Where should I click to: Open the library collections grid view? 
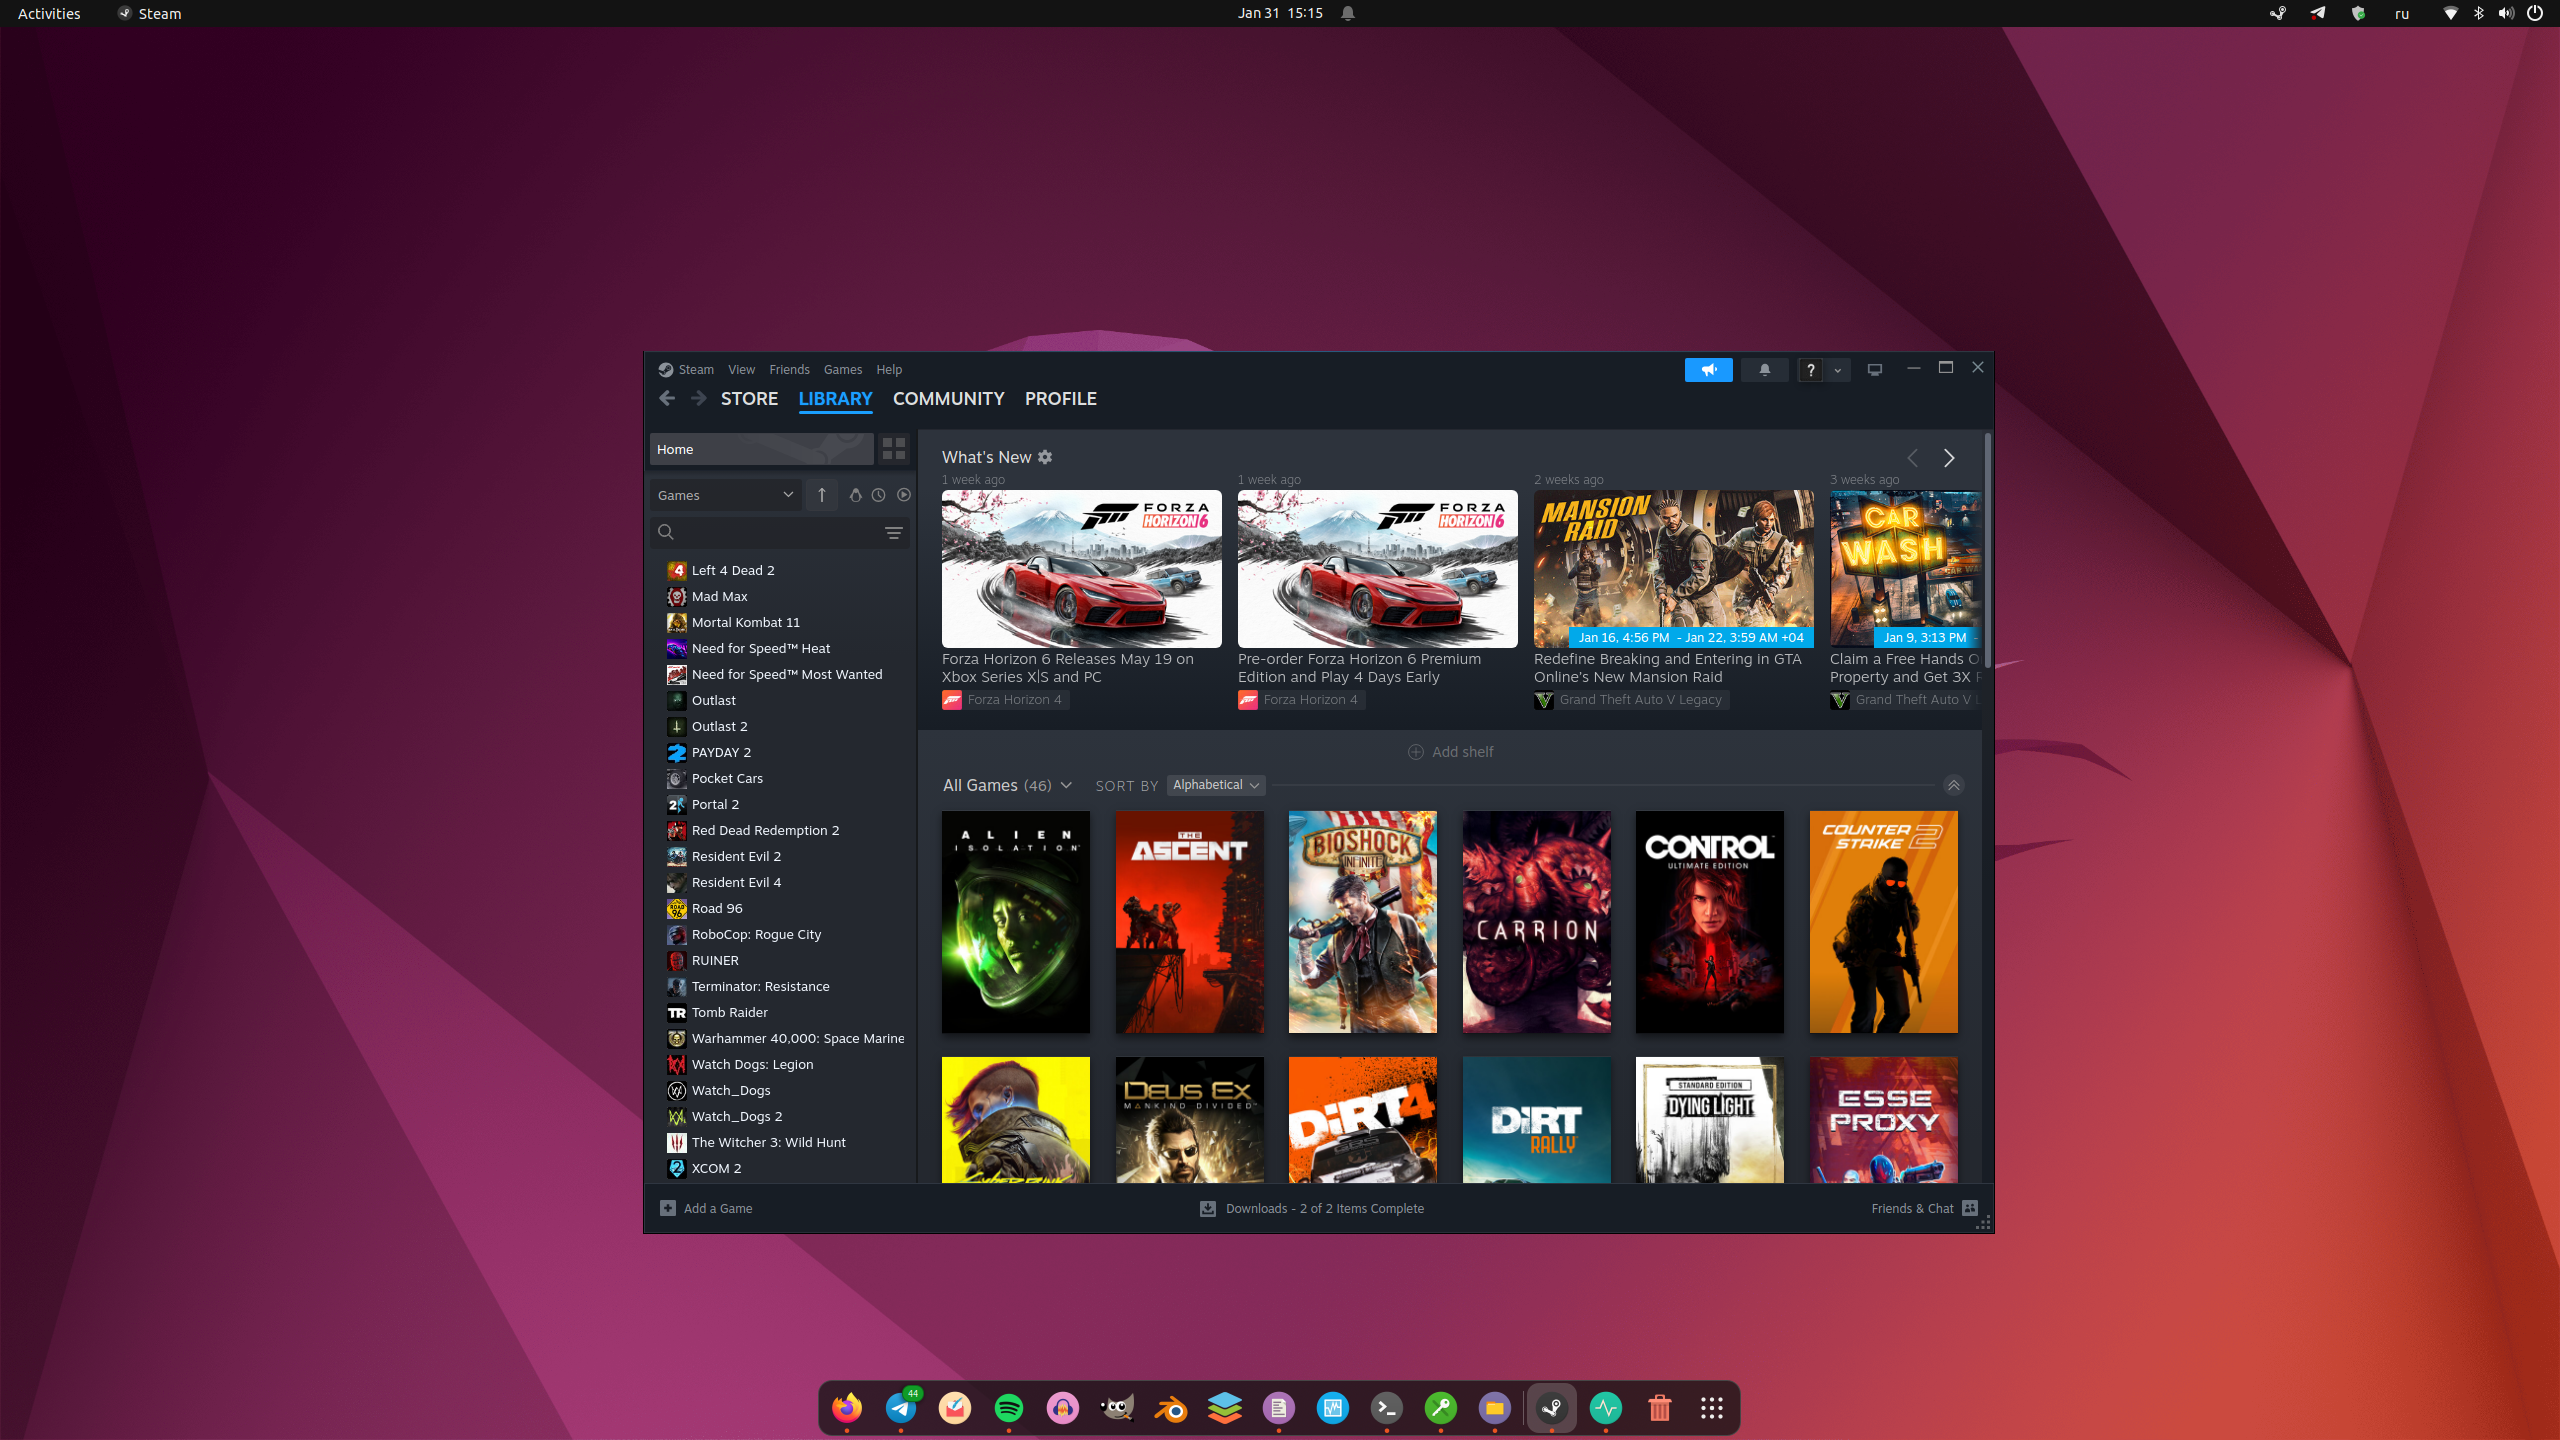click(893, 449)
